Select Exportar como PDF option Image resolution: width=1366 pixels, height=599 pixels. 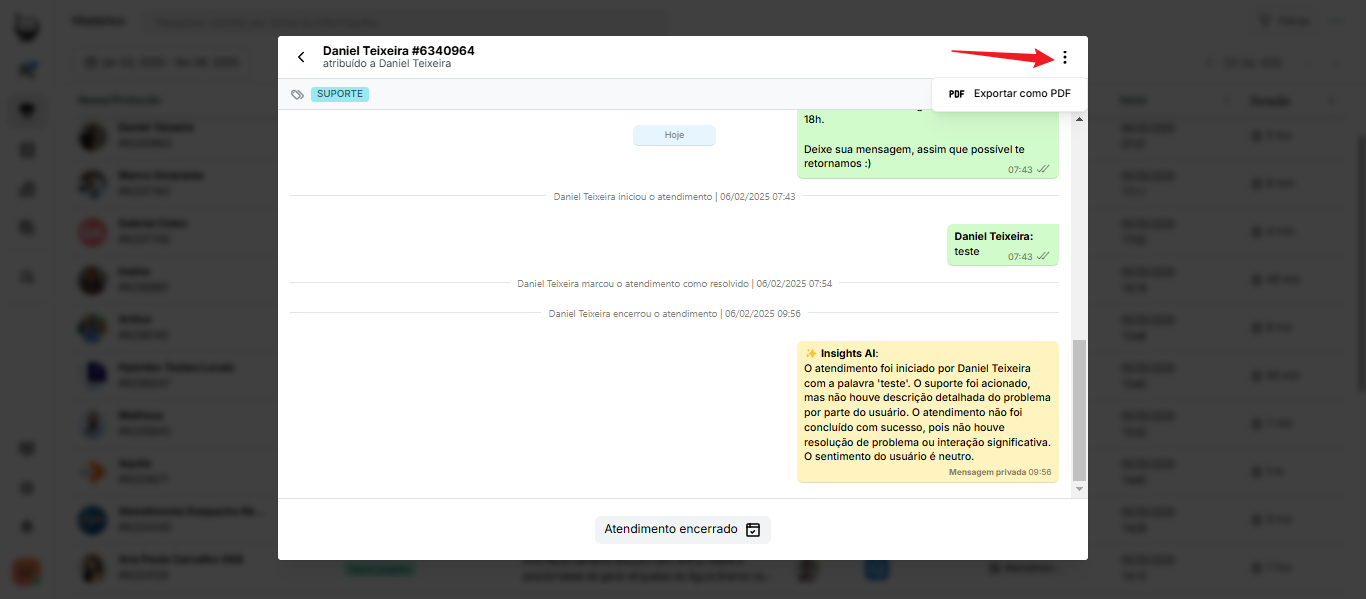click(x=1021, y=94)
